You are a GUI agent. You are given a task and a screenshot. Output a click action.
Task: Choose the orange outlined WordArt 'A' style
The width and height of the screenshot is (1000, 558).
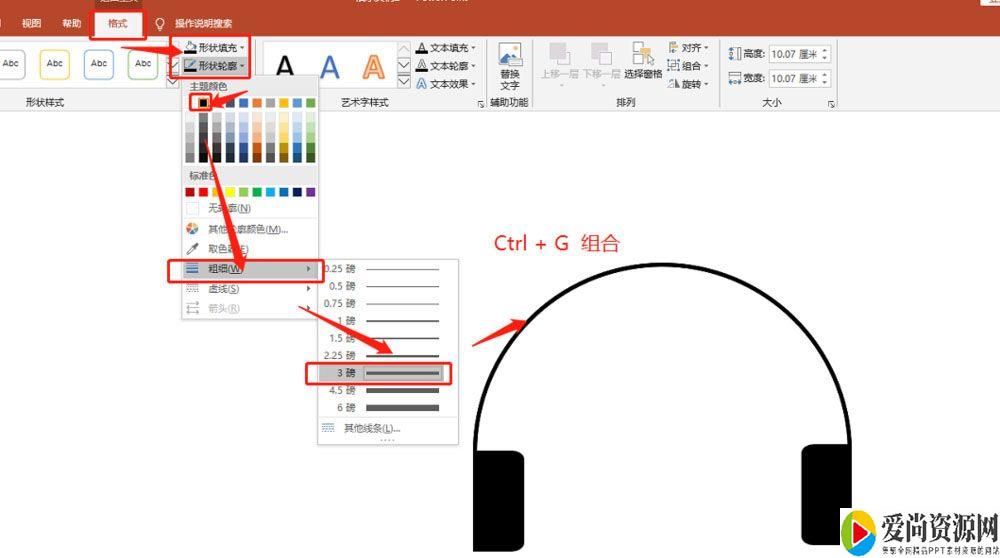pyautogui.click(x=373, y=67)
